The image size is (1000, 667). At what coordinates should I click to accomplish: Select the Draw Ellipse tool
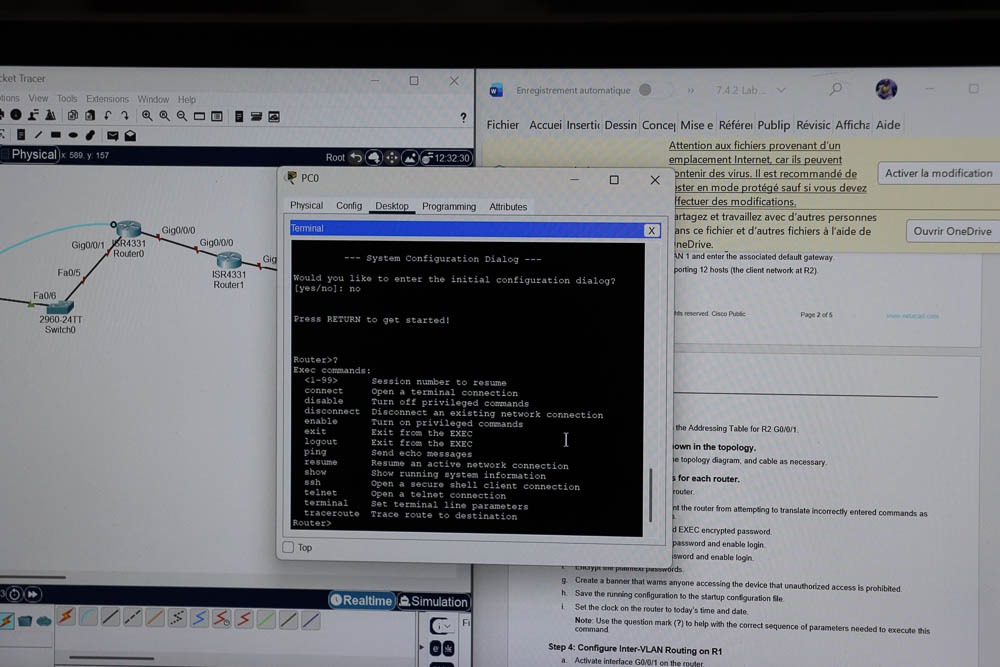coord(73,135)
